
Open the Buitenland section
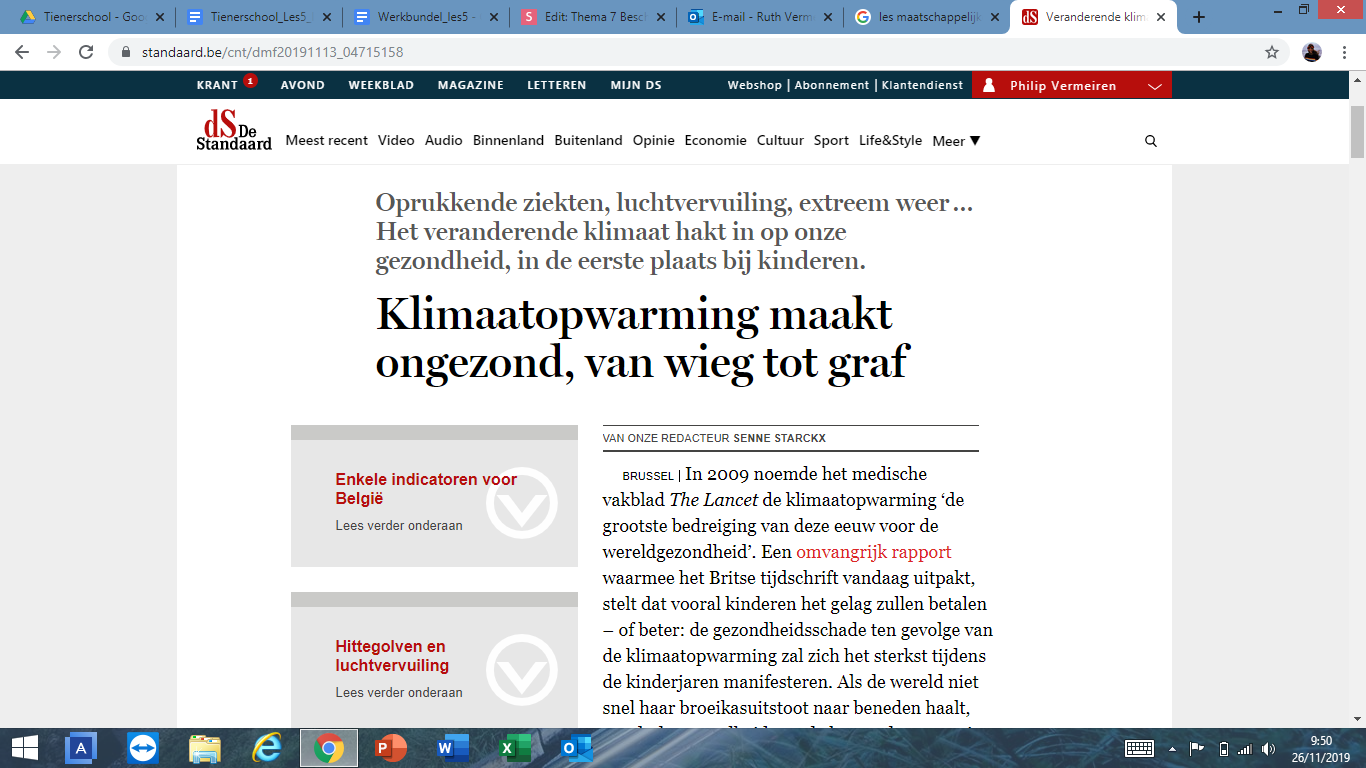pyautogui.click(x=589, y=141)
